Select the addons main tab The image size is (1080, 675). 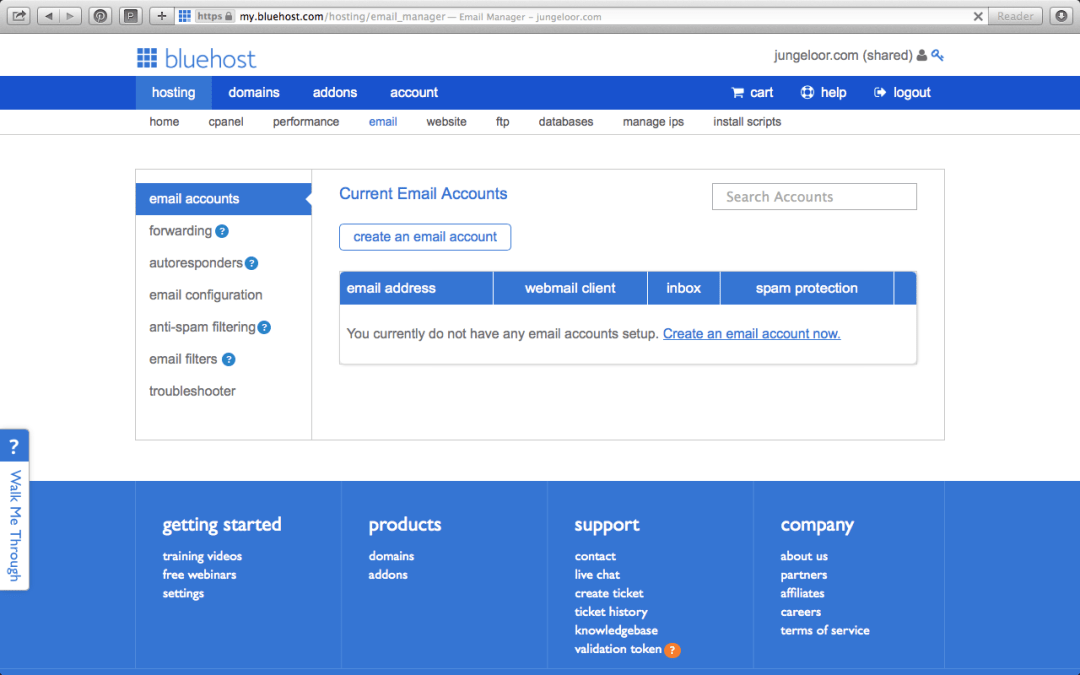(335, 92)
